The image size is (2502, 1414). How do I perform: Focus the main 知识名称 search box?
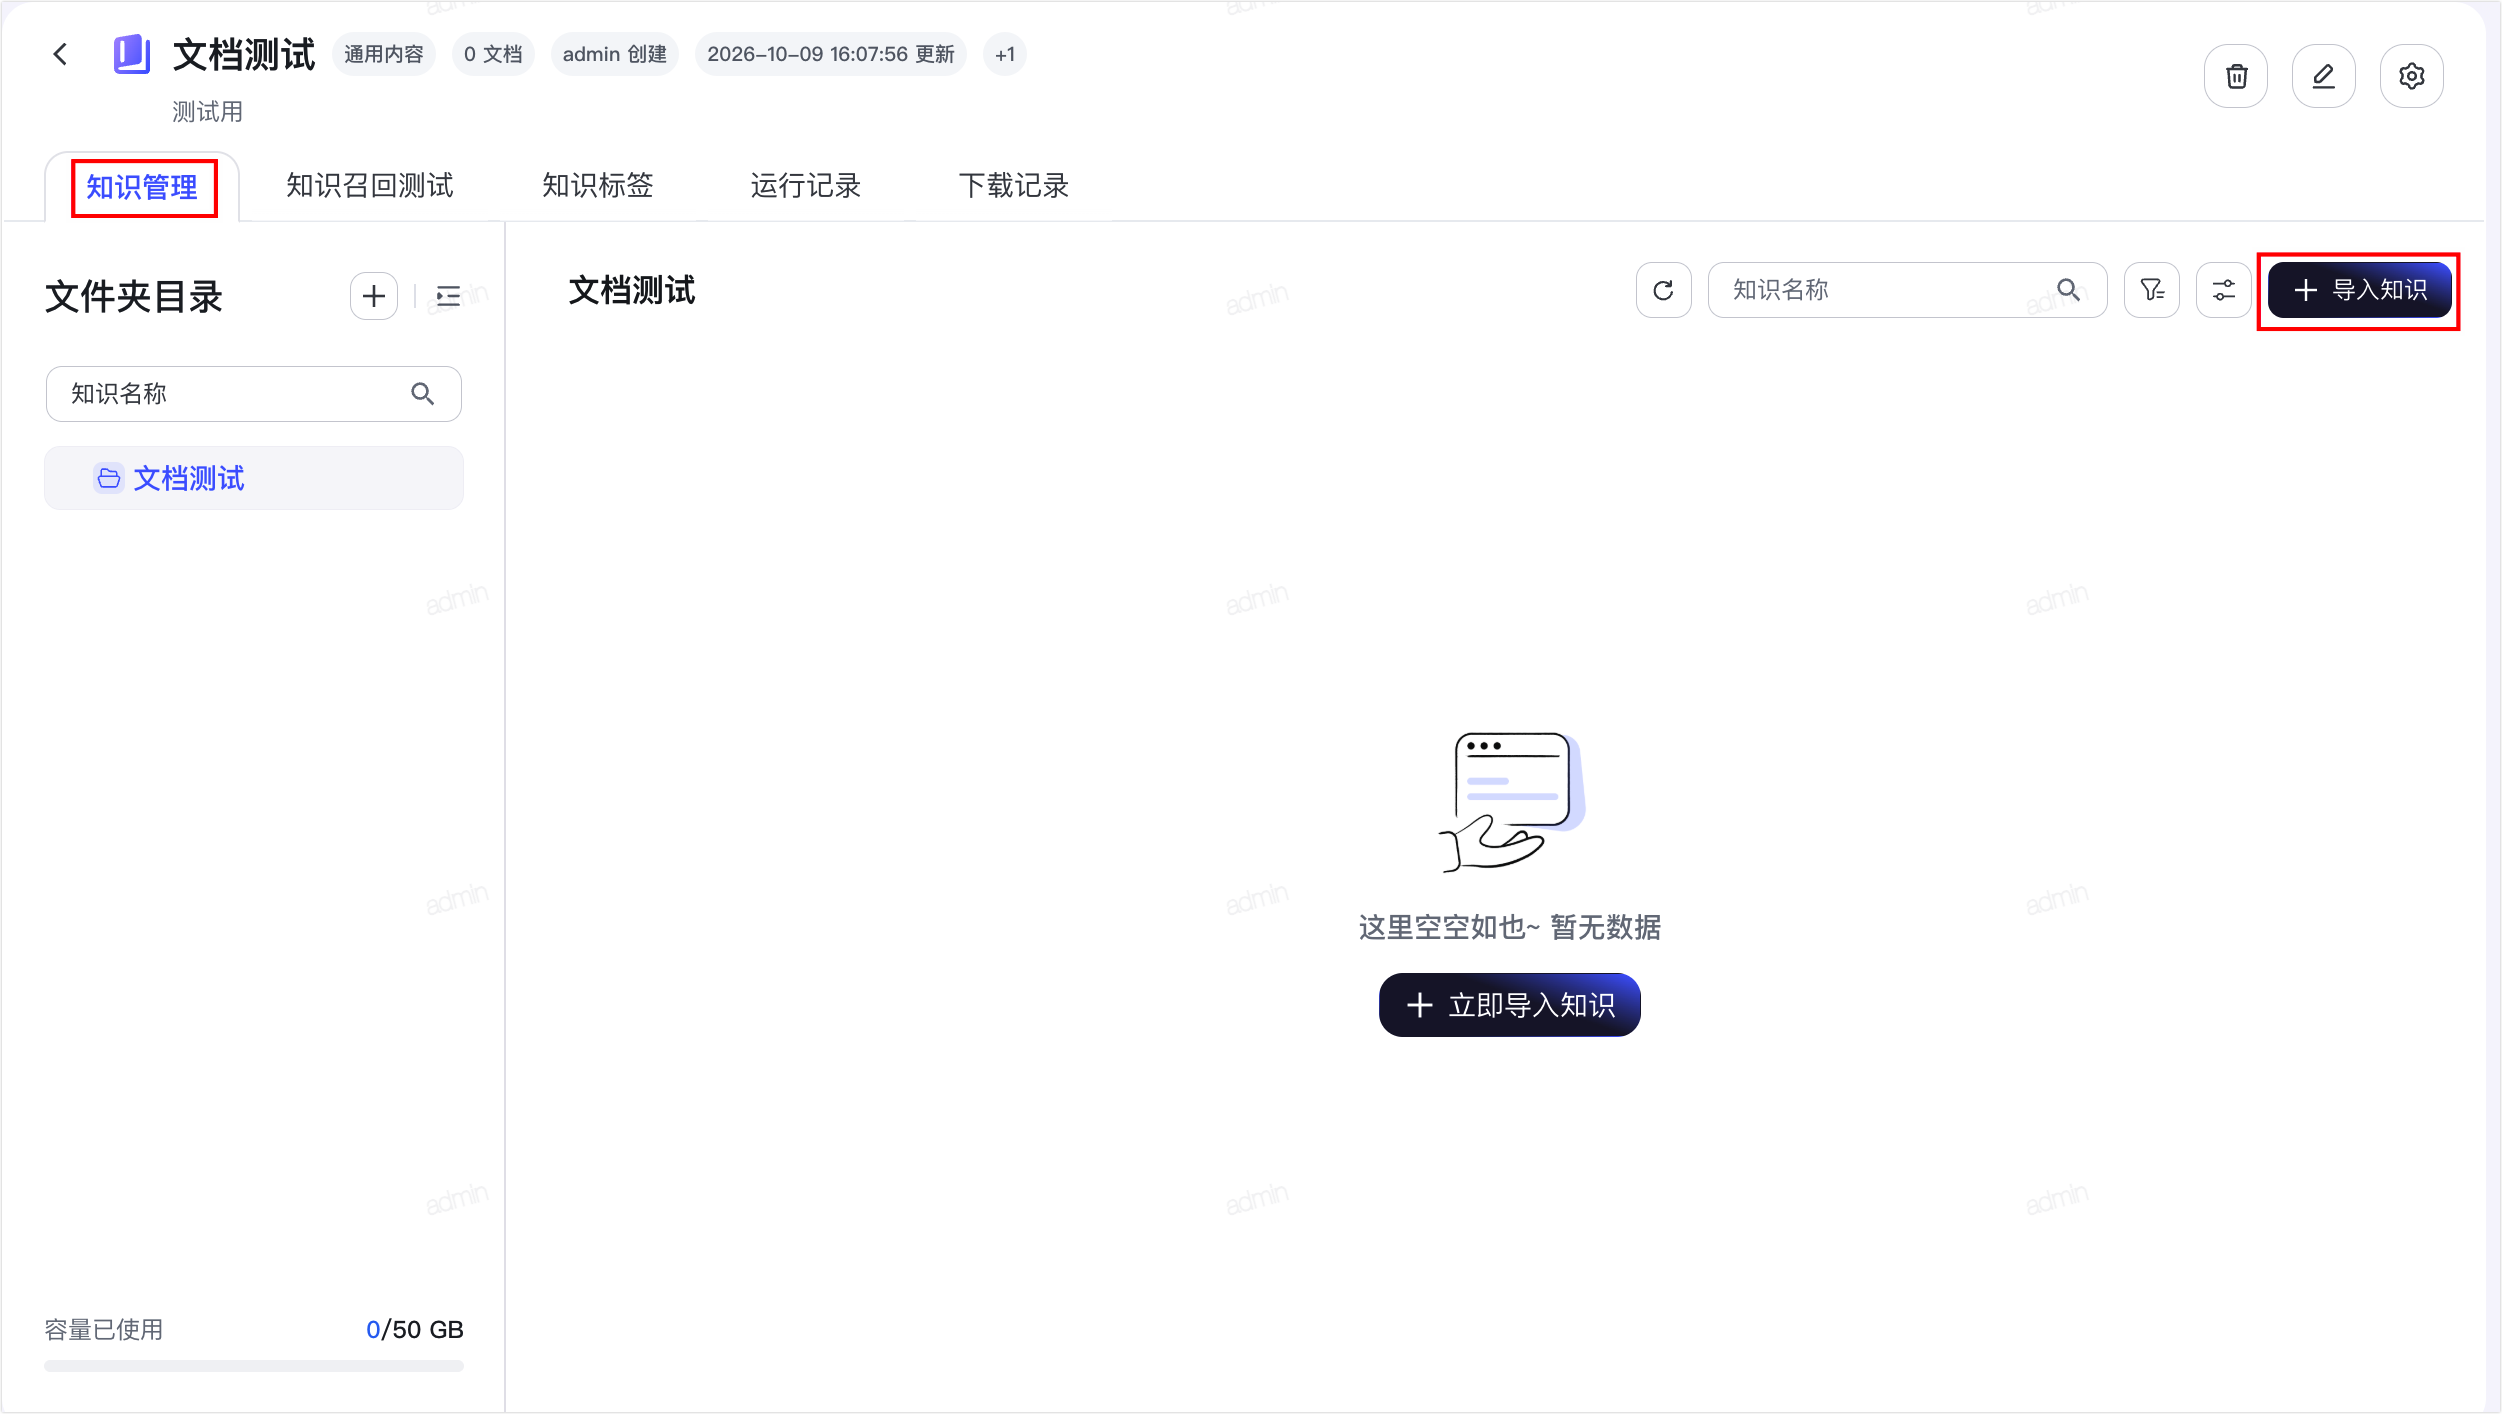point(1907,290)
